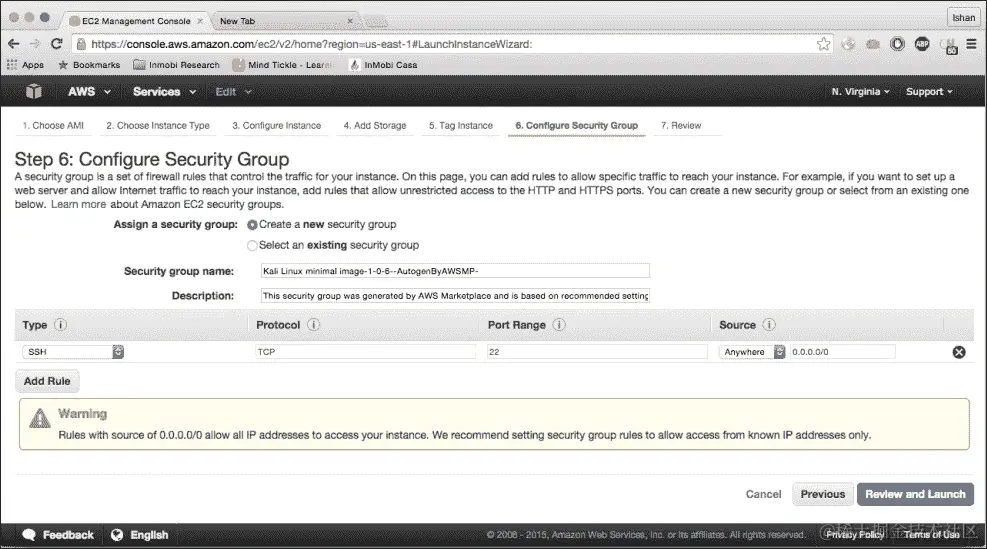Close the EC2 Management Console tab
Viewport: 987px width, 549px height.
pos(200,21)
